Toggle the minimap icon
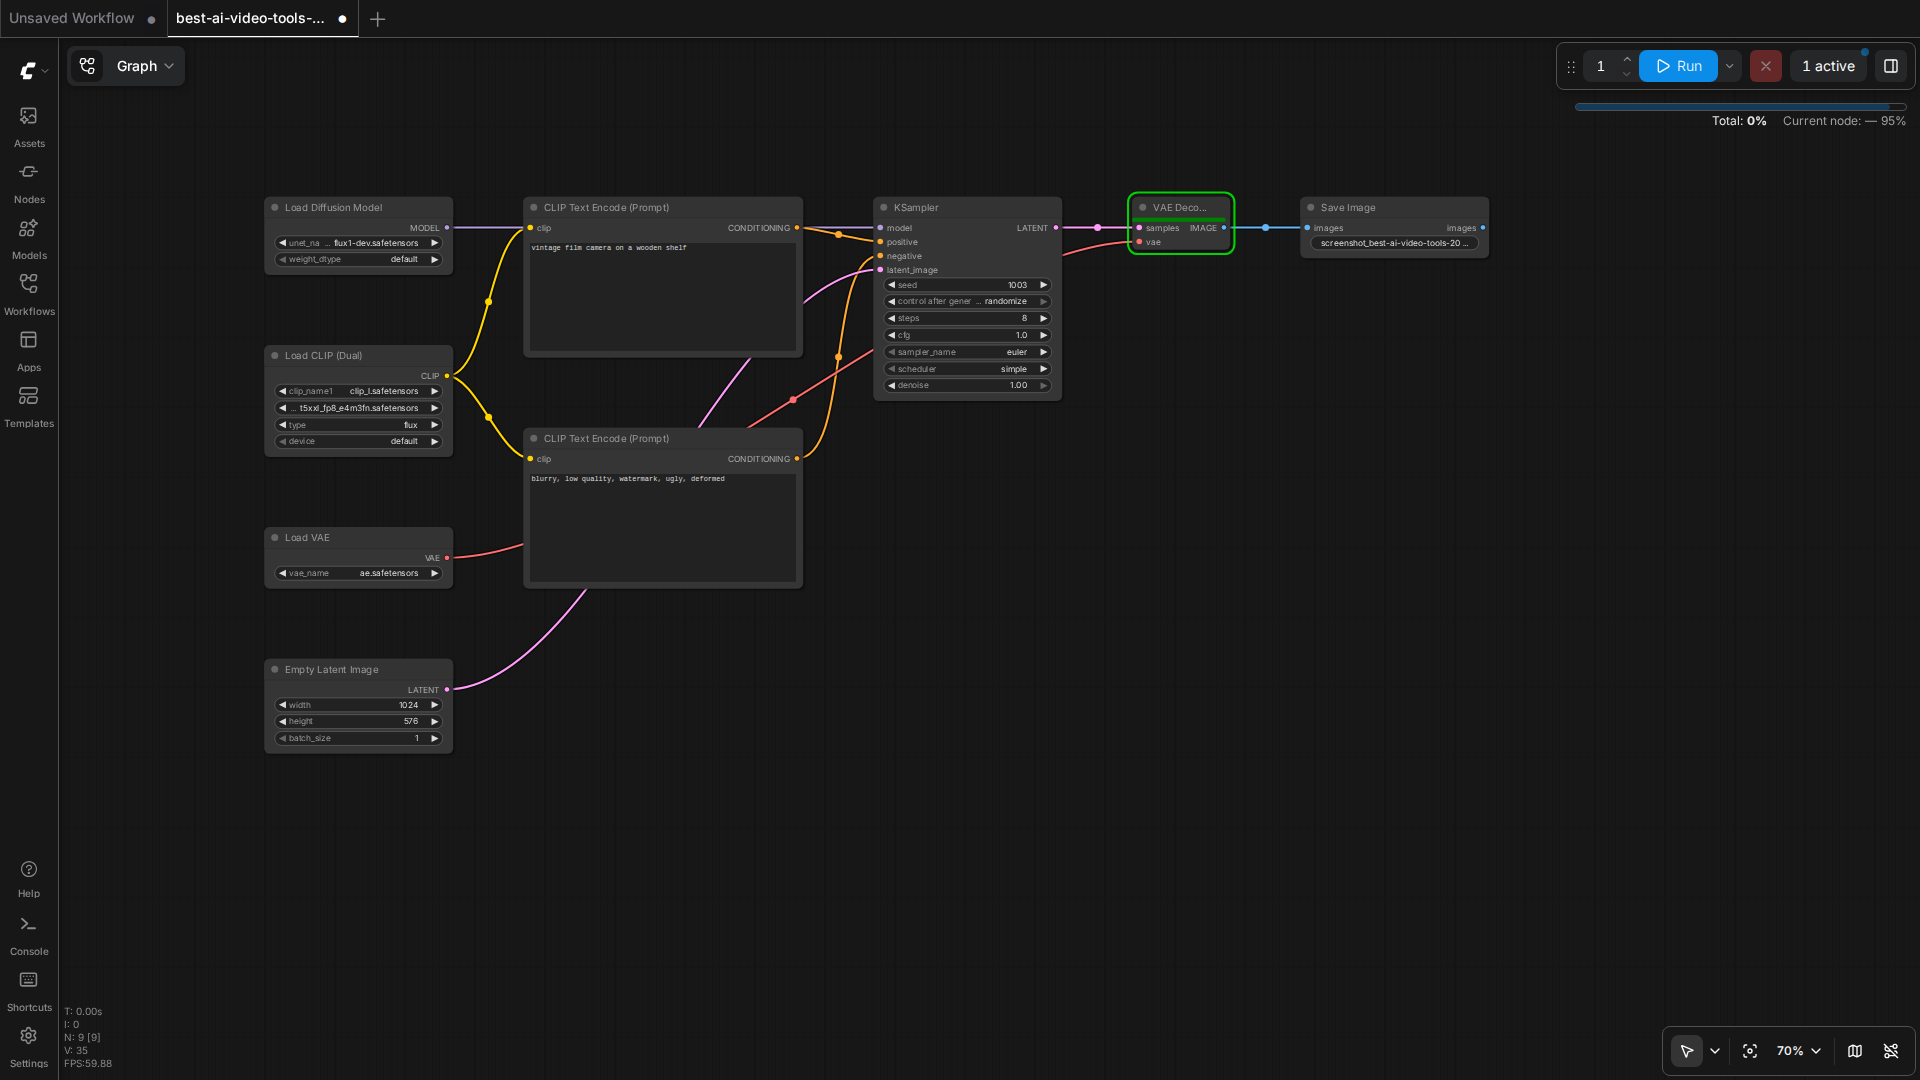 coord(1855,1051)
